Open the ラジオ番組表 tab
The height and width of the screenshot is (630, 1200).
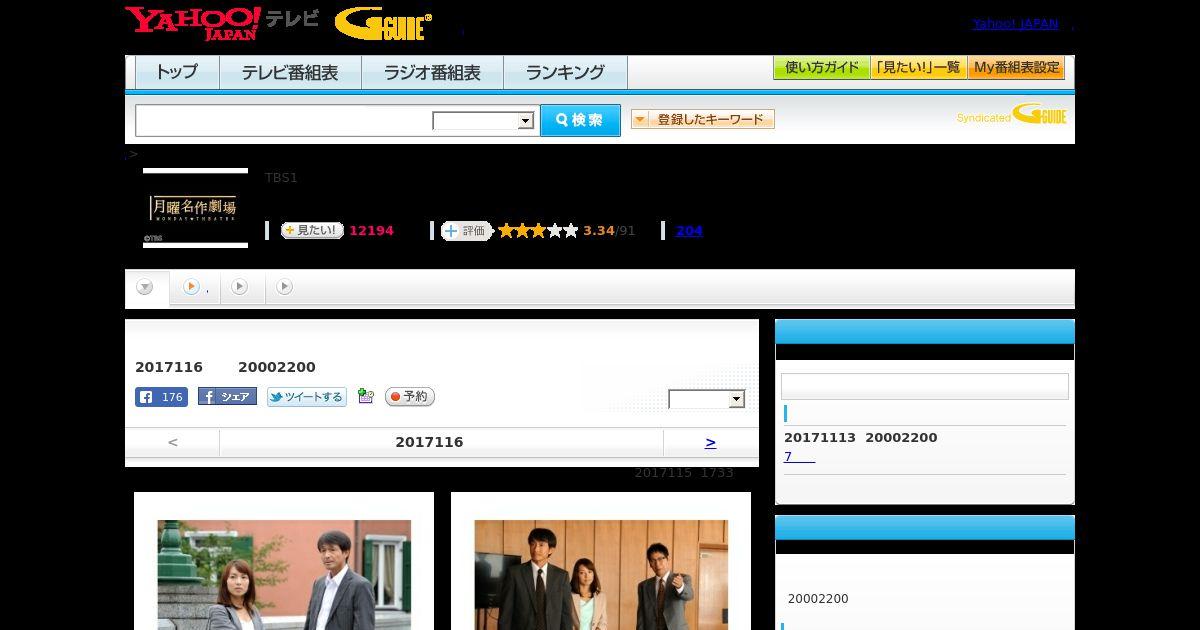(432, 72)
